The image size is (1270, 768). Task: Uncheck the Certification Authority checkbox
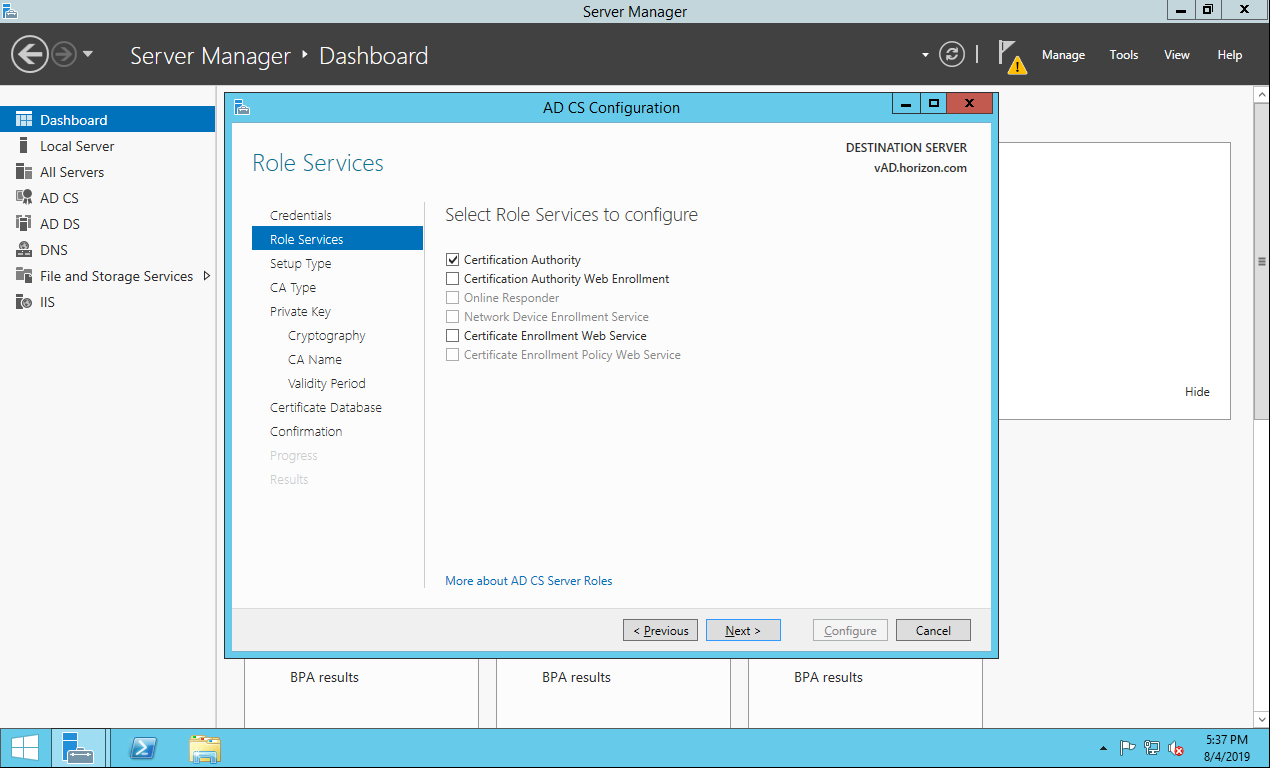(x=453, y=260)
